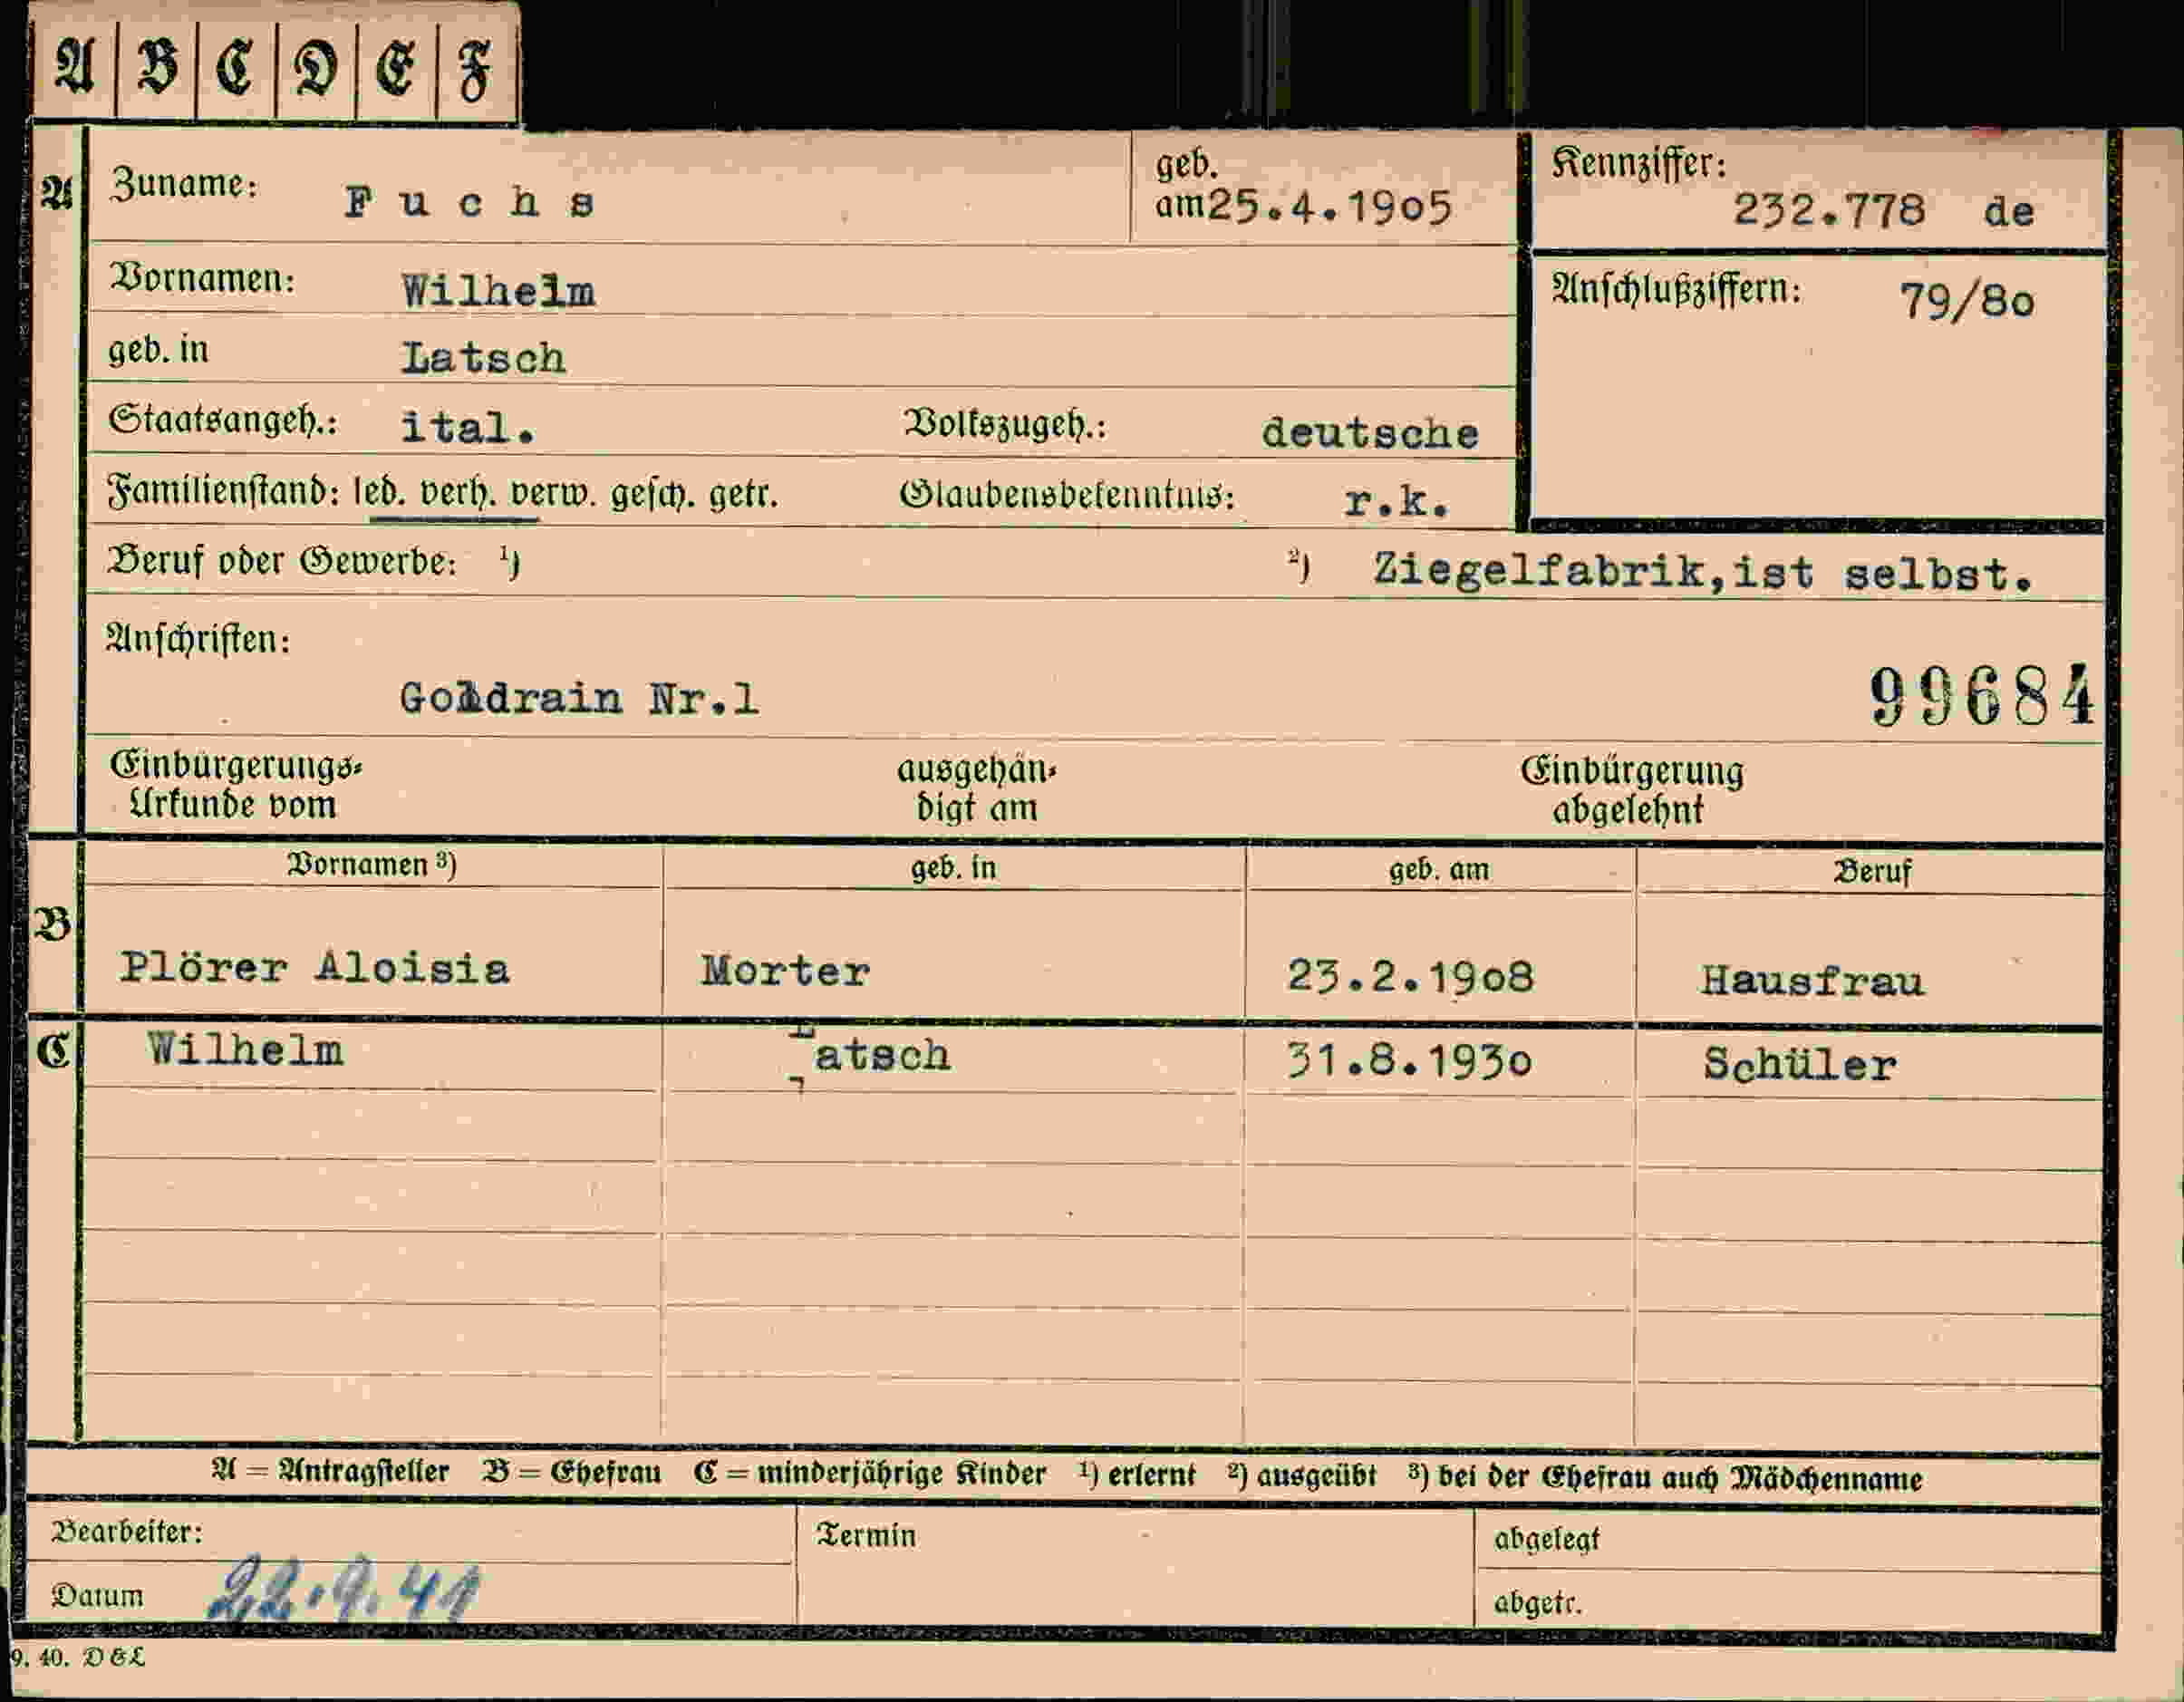Click the Kennziffer number '232.778'
This screenshot has height=1702, width=2184.
pos(1828,210)
